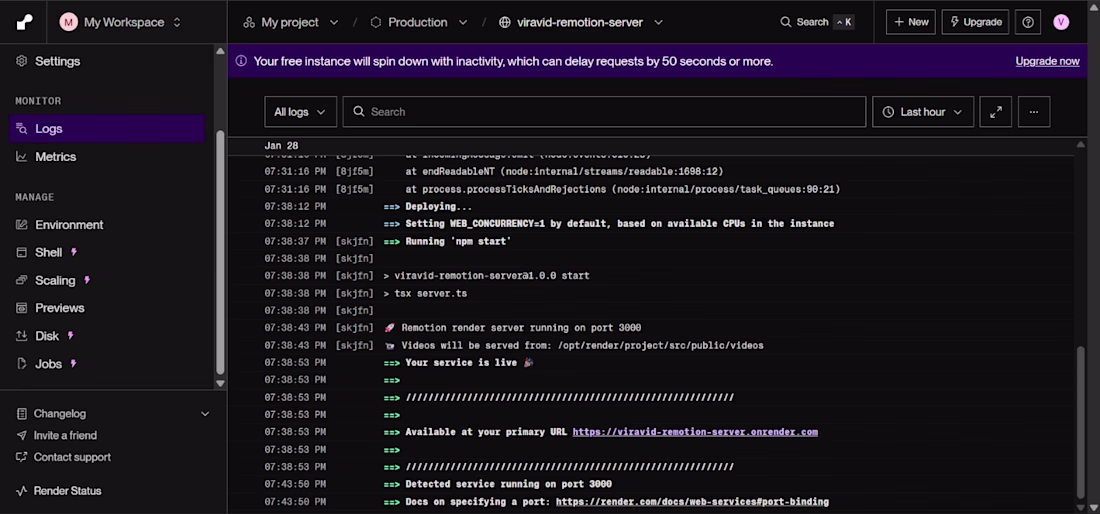This screenshot has width=1100, height=514.
Task: Click the log panel scroll-up arrow
Action: click(x=1080, y=144)
